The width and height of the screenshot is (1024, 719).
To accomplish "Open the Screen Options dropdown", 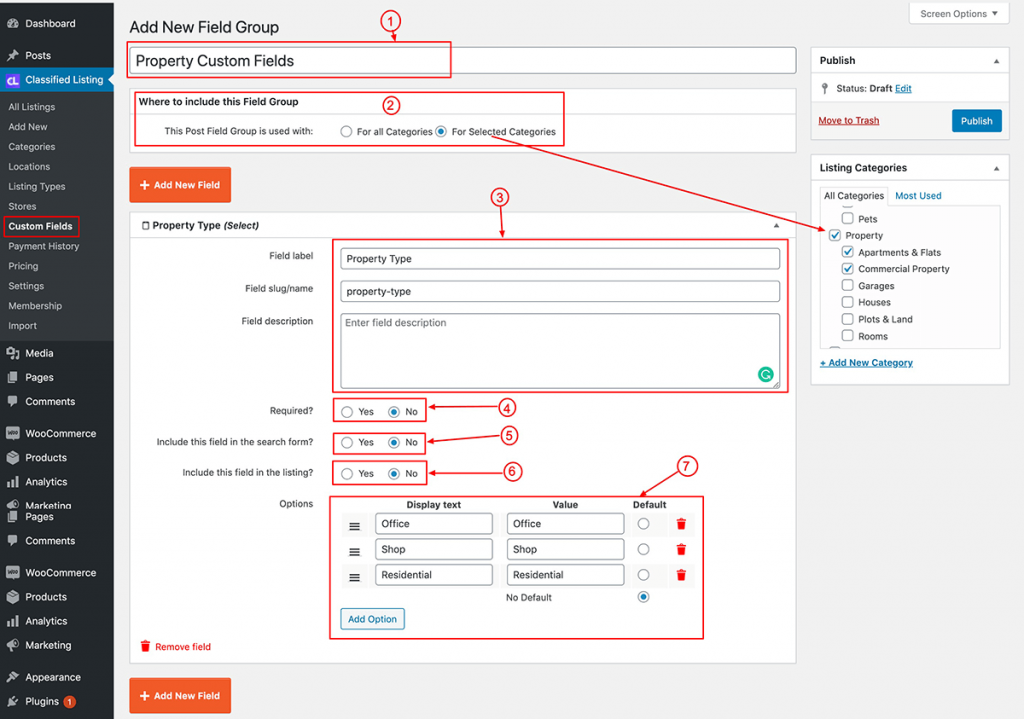I will (959, 14).
